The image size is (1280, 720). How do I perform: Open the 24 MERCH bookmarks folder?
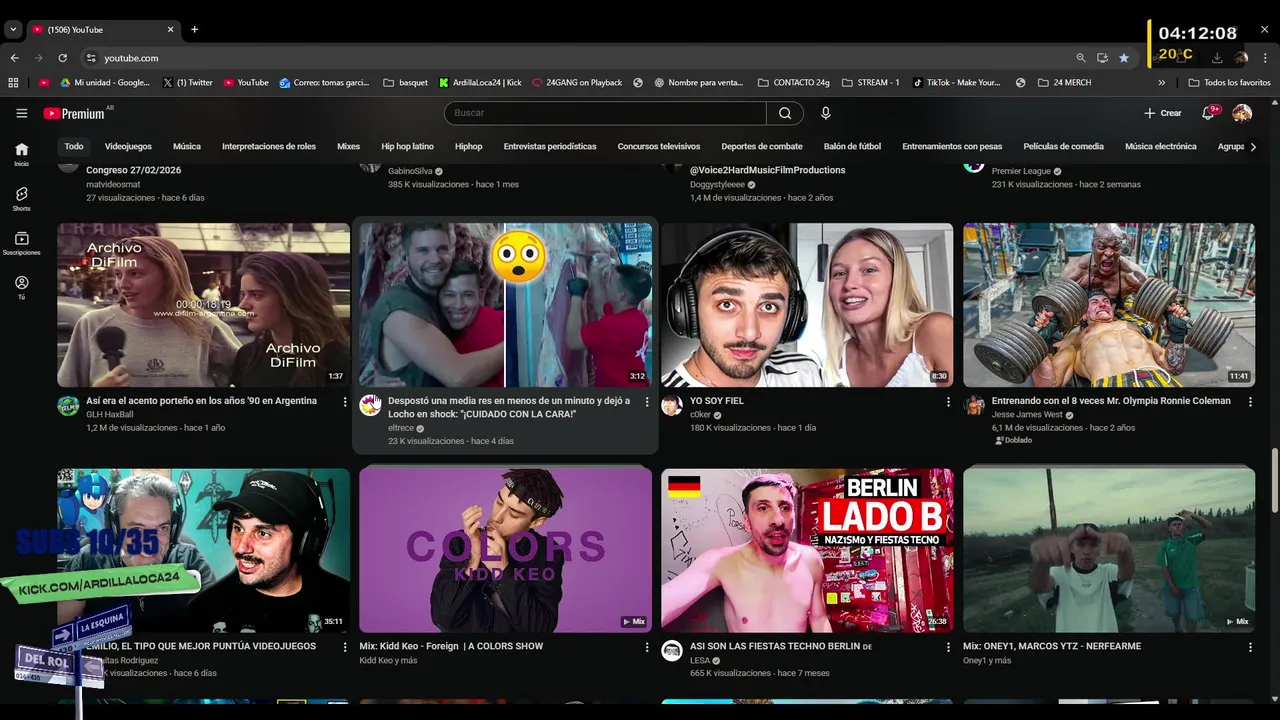(x=1064, y=83)
